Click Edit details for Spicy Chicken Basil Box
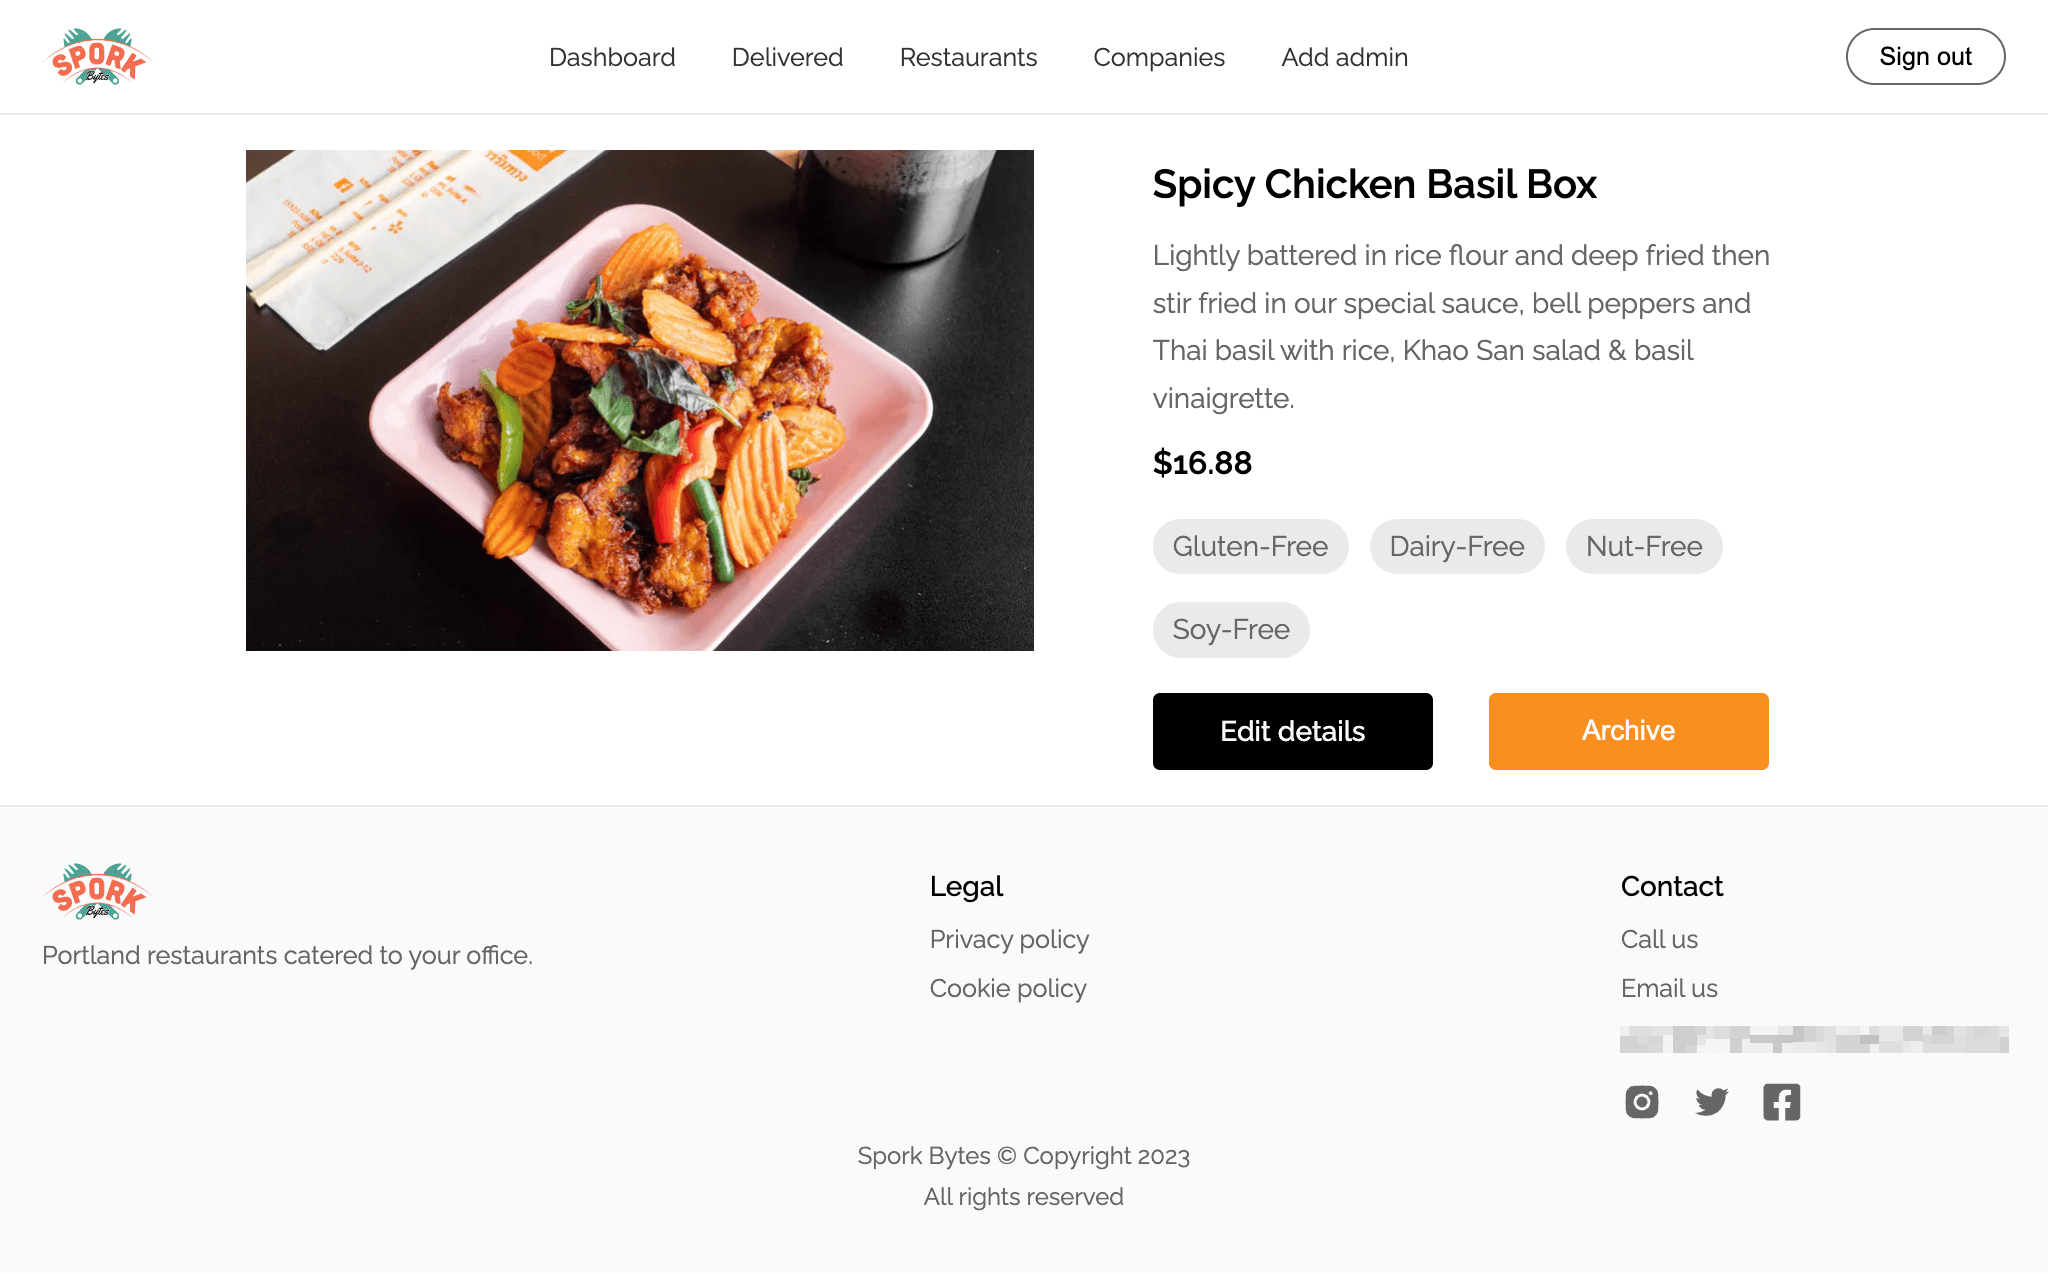The image size is (2048, 1274). point(1292,731)
